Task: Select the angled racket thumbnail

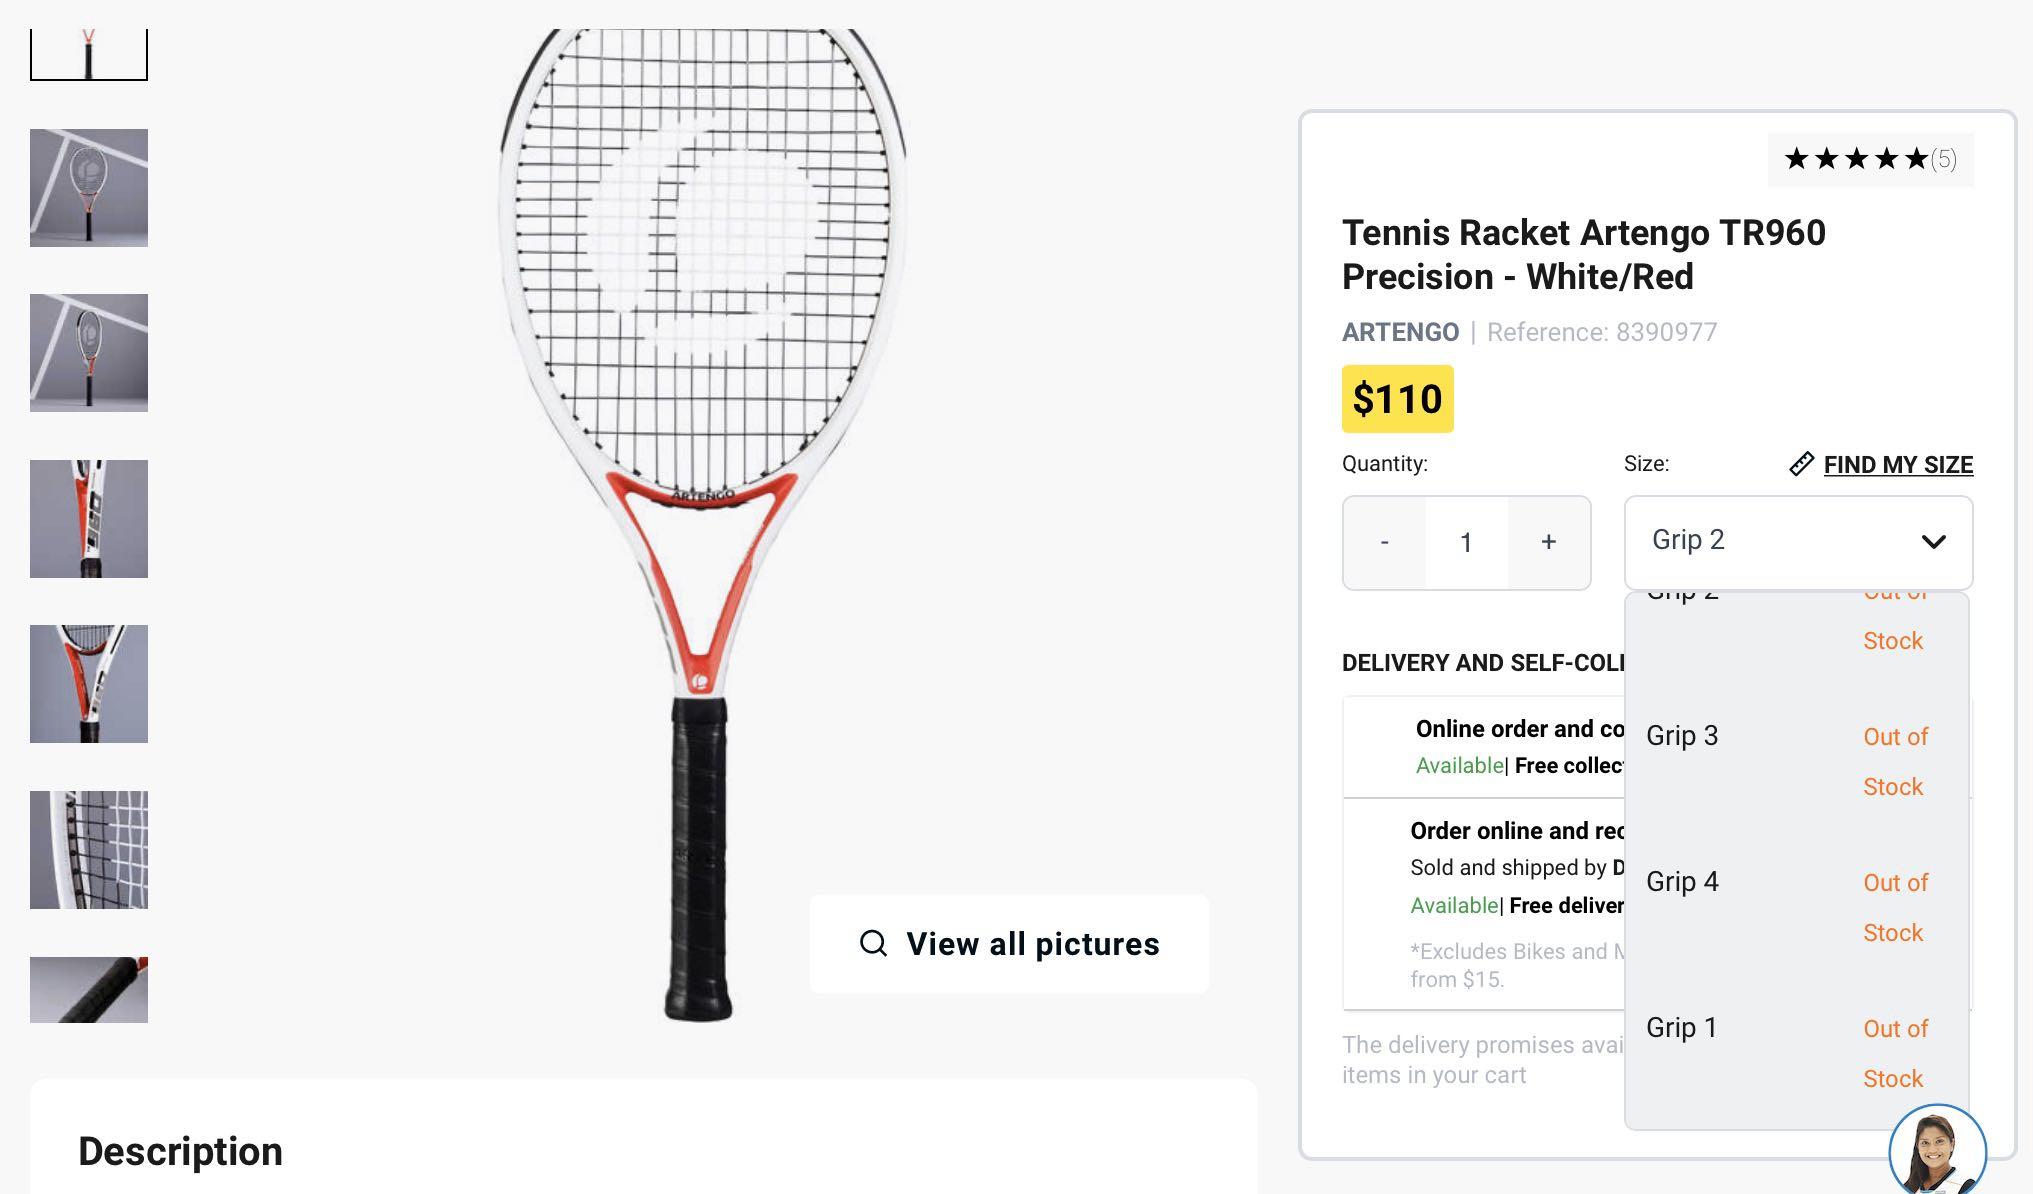Action: click(88, 353)
